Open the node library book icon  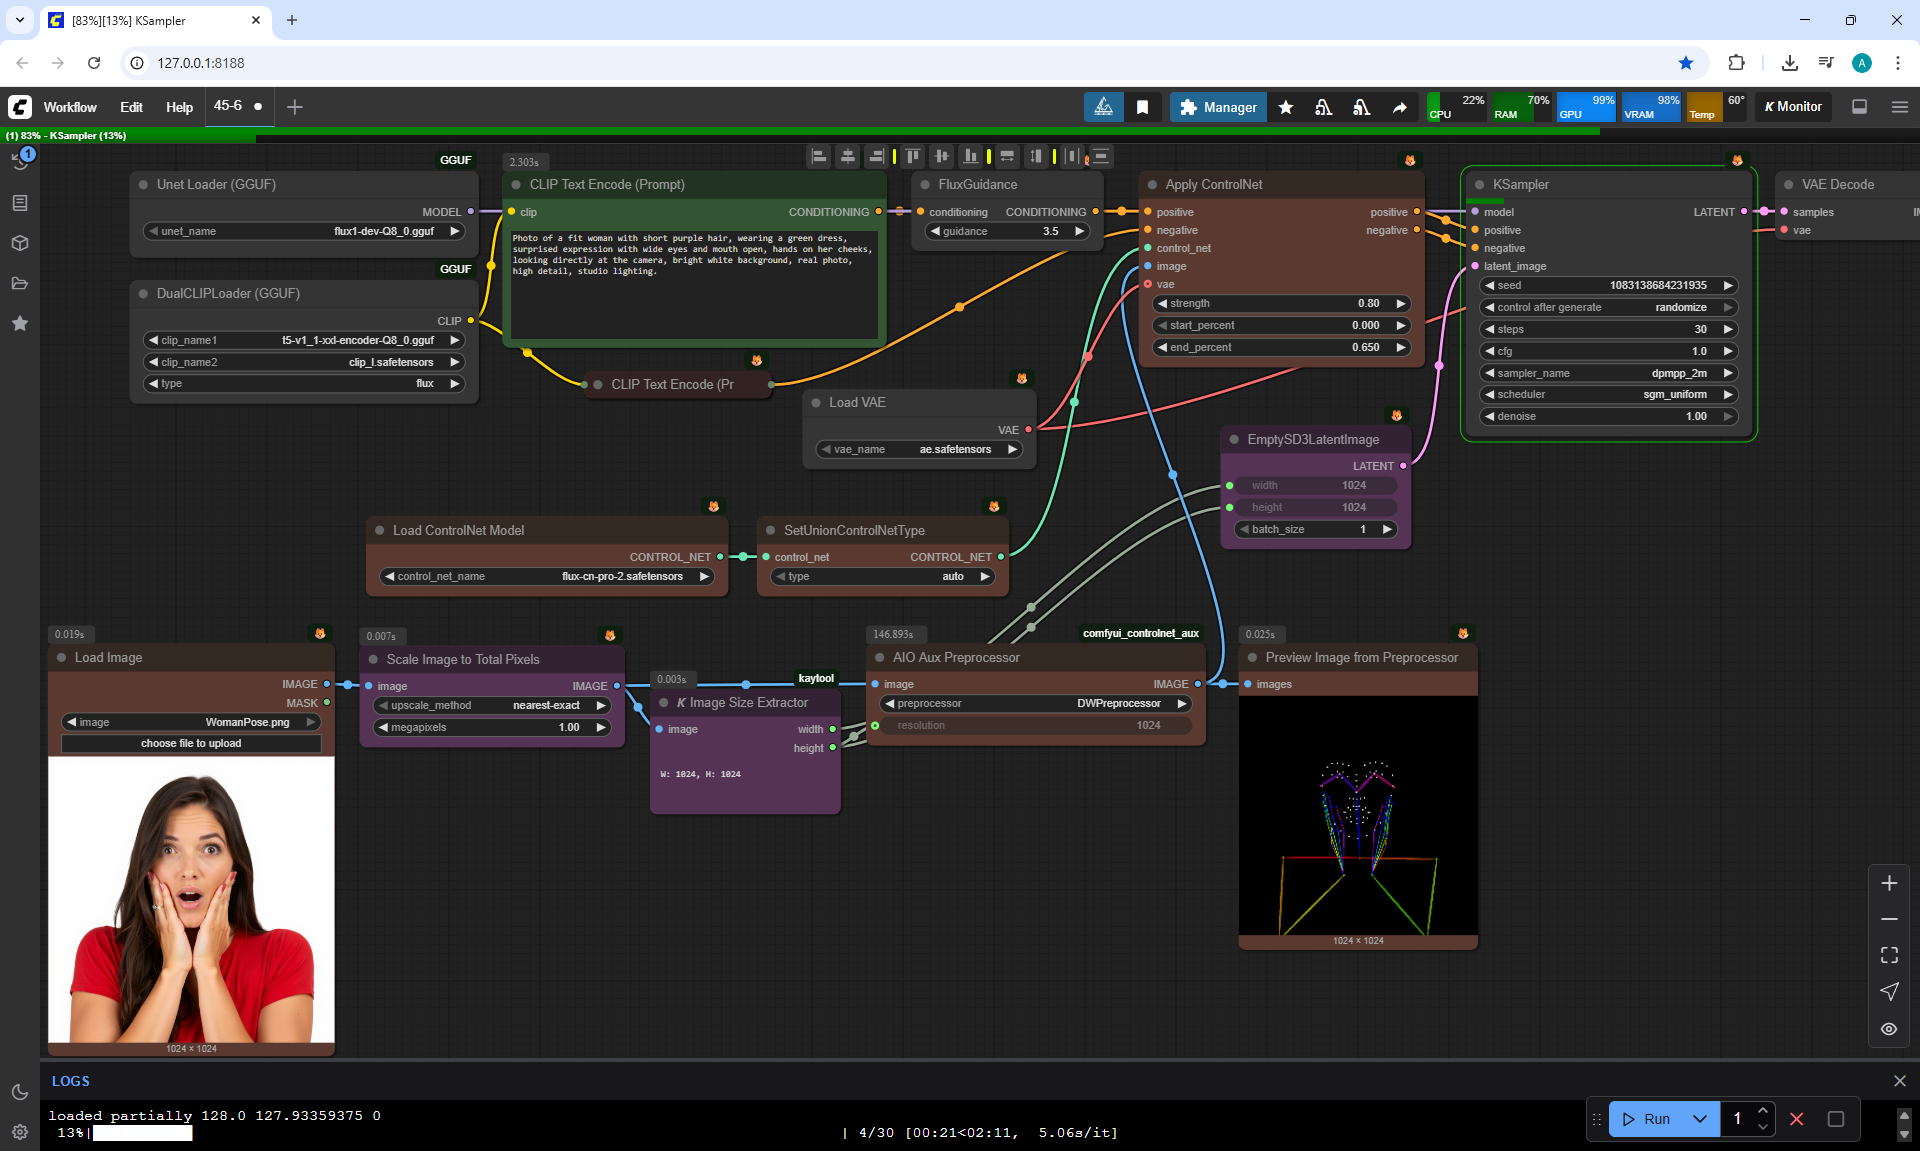[20, 203]
